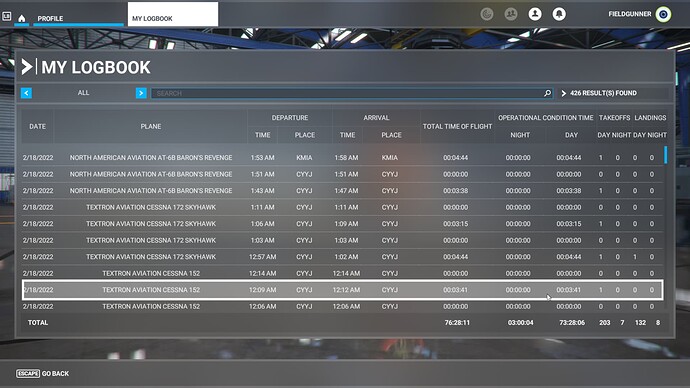The width and height of the screenshot is (690, 388).
Task: Click total flight time 76:28:11
Action: [457, 322]
